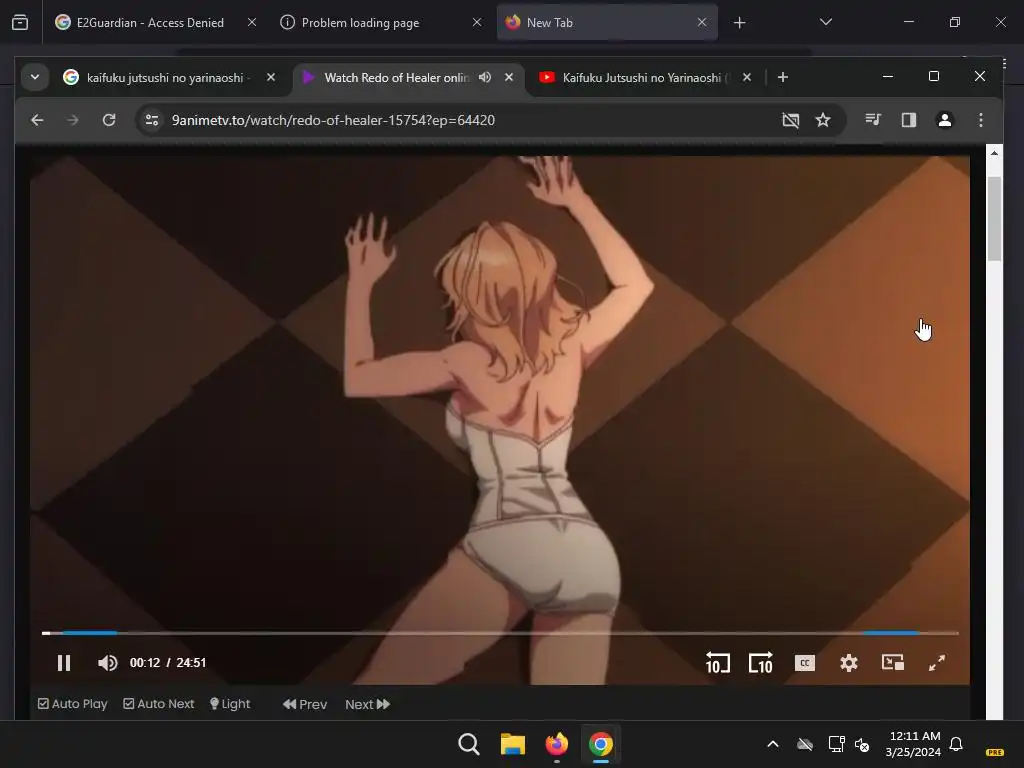List all Firefox tabs dropdown
1024x768 pixels.
pyautogui.click(x=825, y=22)
